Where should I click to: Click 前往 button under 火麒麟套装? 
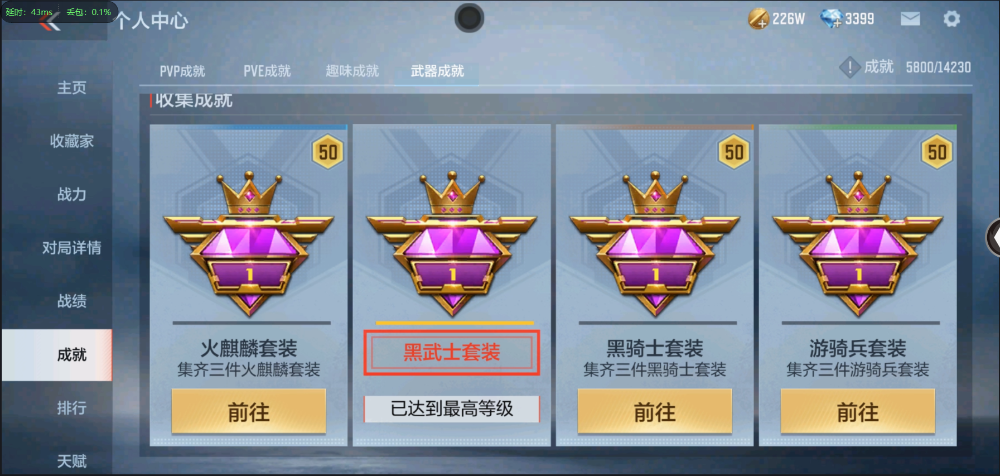click(x=249, y=412)
